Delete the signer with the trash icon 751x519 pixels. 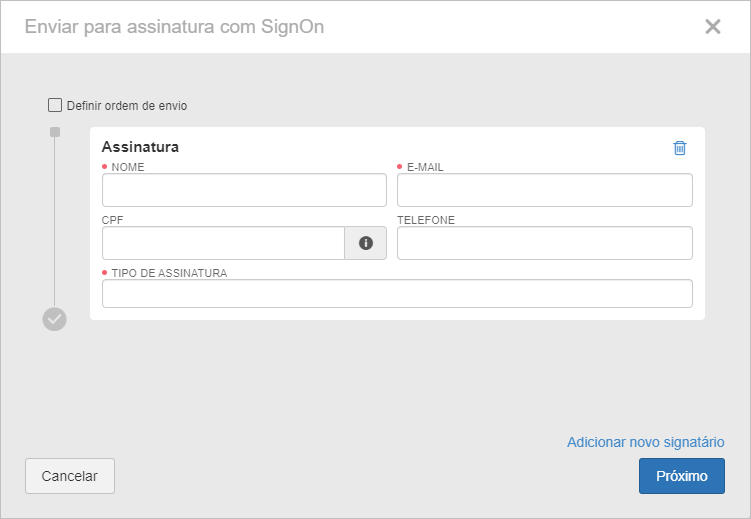[680, 148]
